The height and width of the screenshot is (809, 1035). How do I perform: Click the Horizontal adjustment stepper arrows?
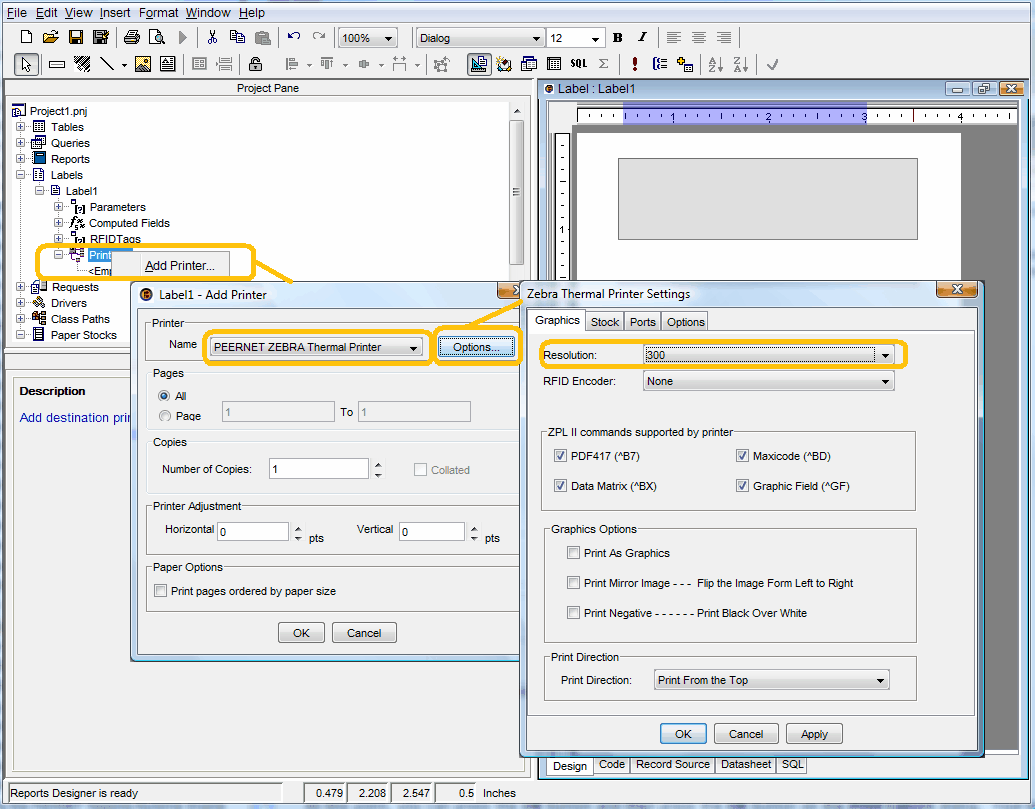(x=298, y=533)
